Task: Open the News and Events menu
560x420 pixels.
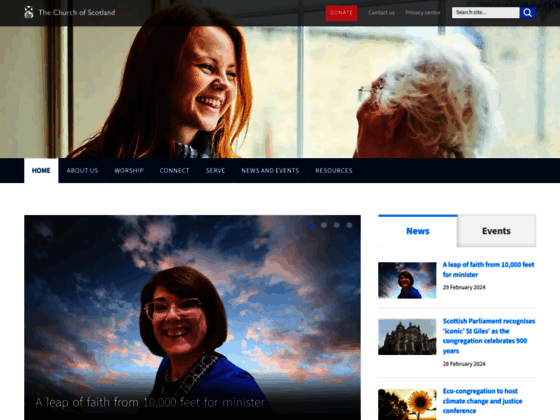Action: [270, 171]
